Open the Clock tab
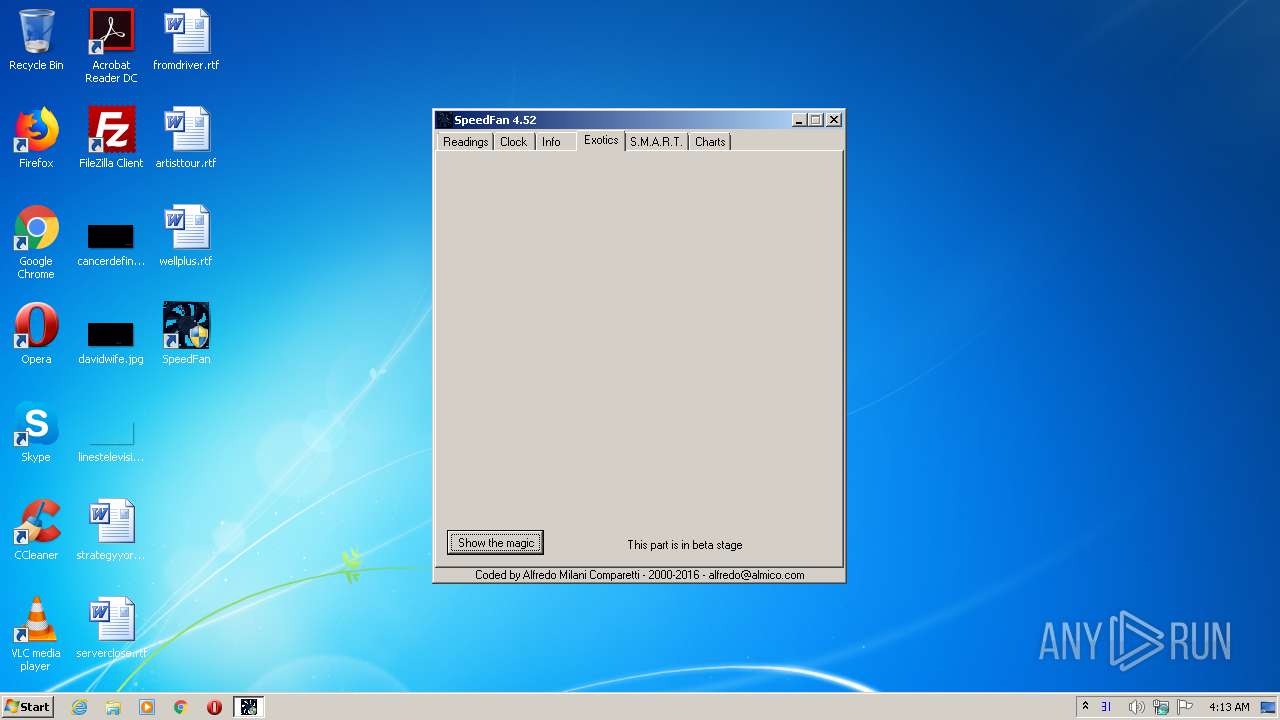 pyautogui.click(x=513, y=142)
